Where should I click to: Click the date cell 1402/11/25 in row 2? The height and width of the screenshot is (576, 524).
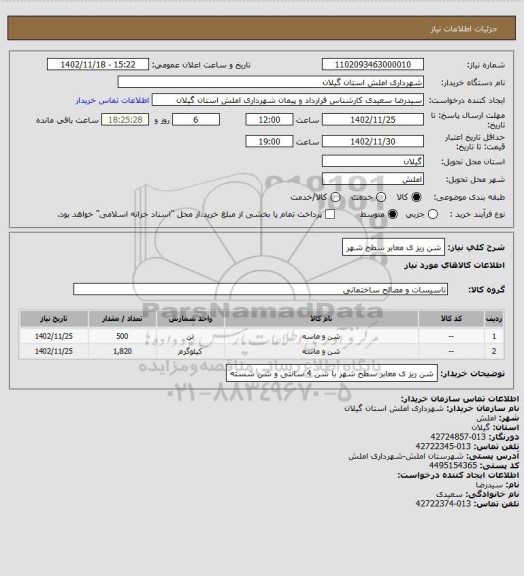pyautogui.click(x=54, y=351)
